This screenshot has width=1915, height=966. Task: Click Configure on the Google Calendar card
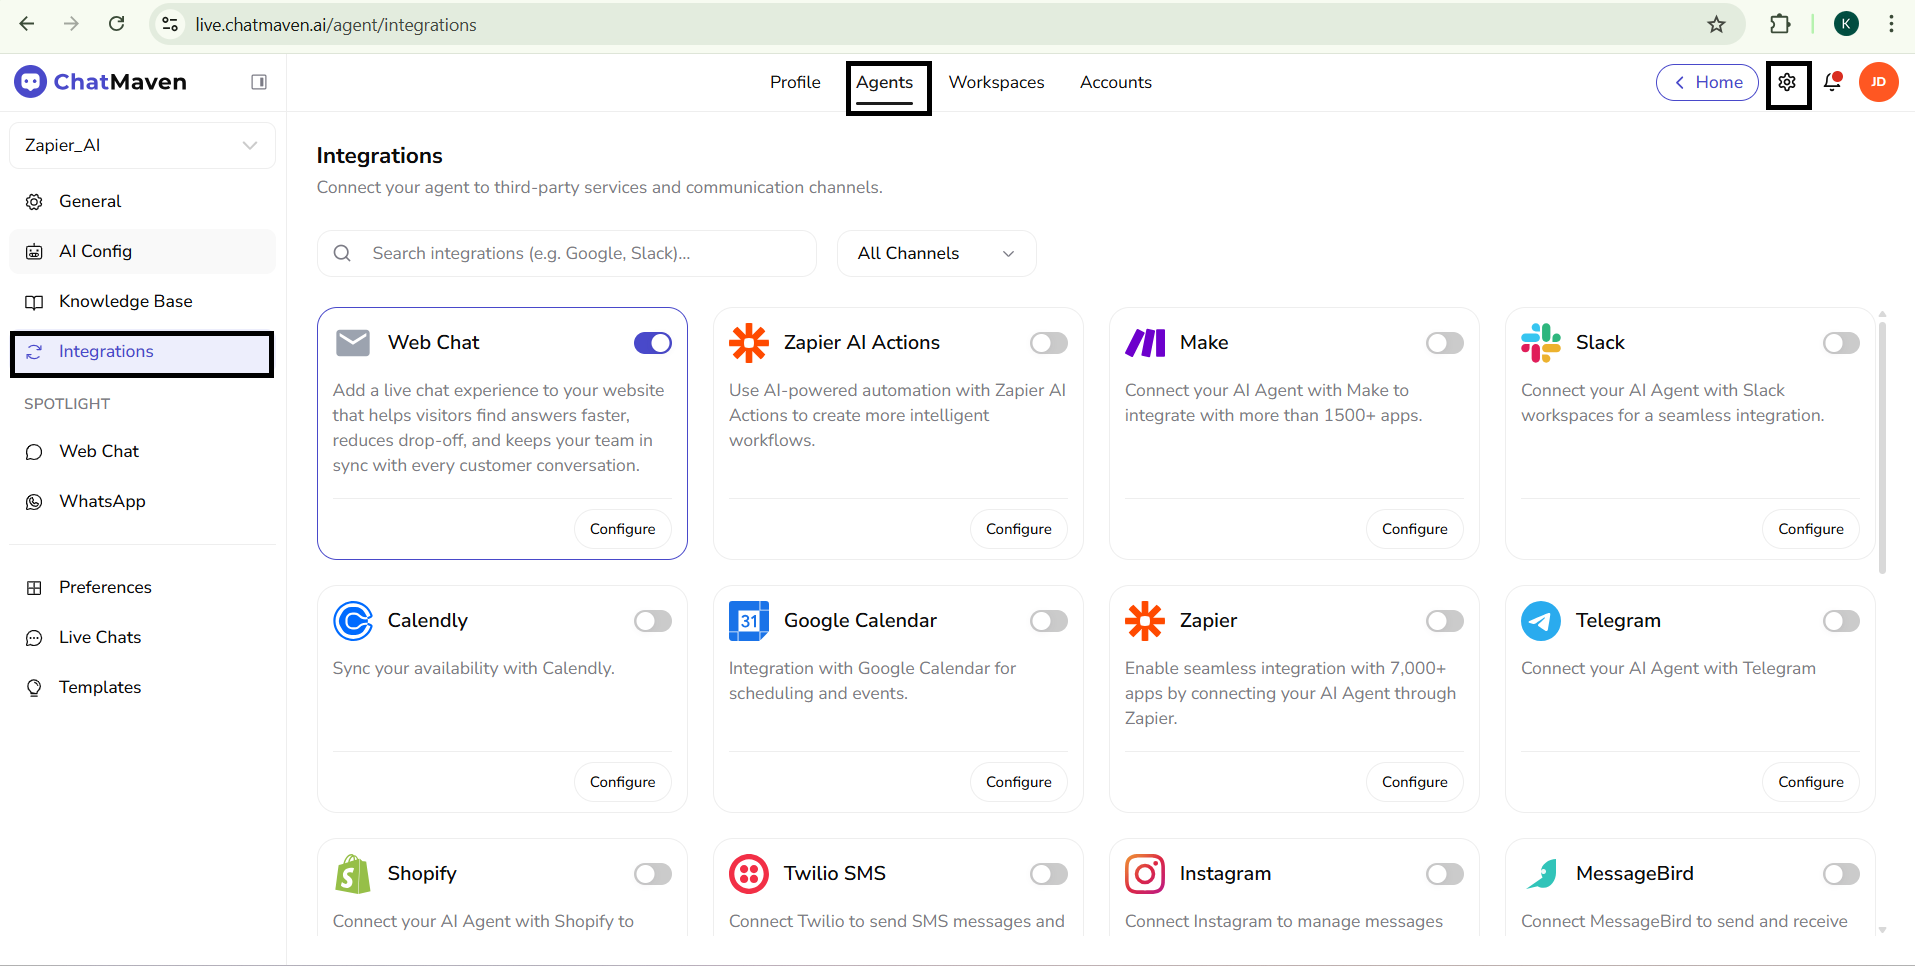tap(1017, 781)
